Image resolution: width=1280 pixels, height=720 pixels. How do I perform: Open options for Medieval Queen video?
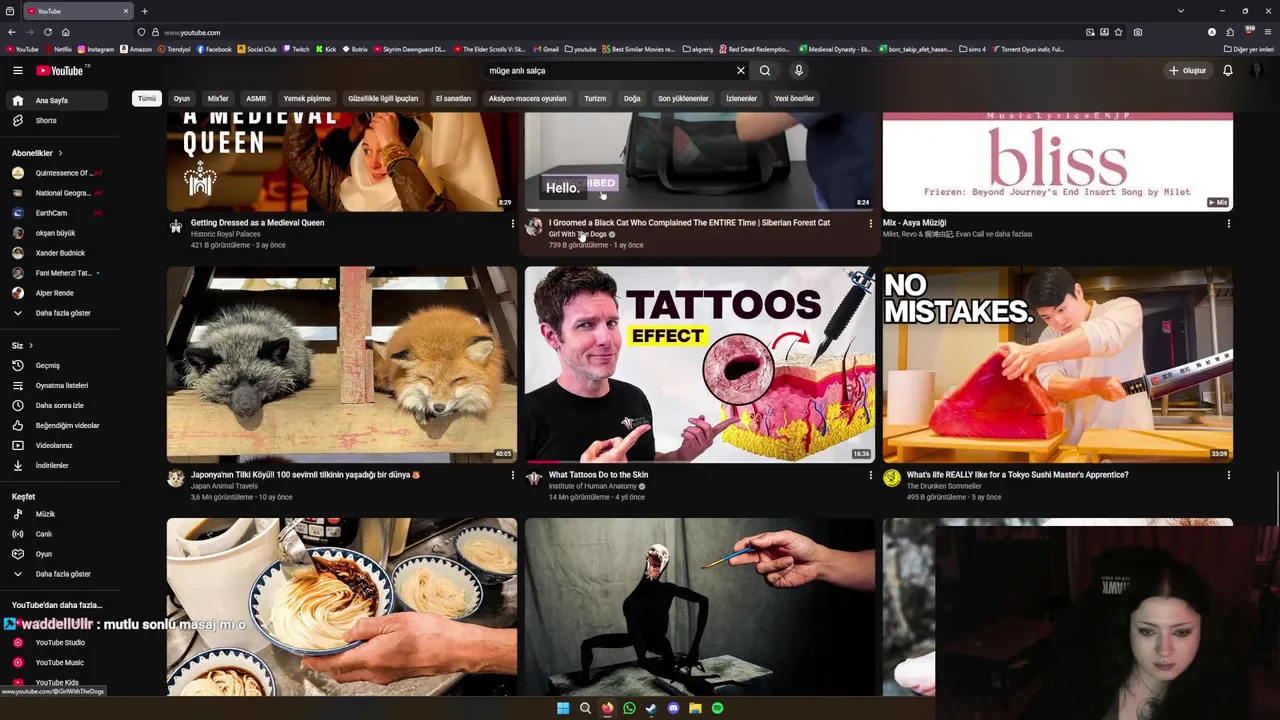512,223
